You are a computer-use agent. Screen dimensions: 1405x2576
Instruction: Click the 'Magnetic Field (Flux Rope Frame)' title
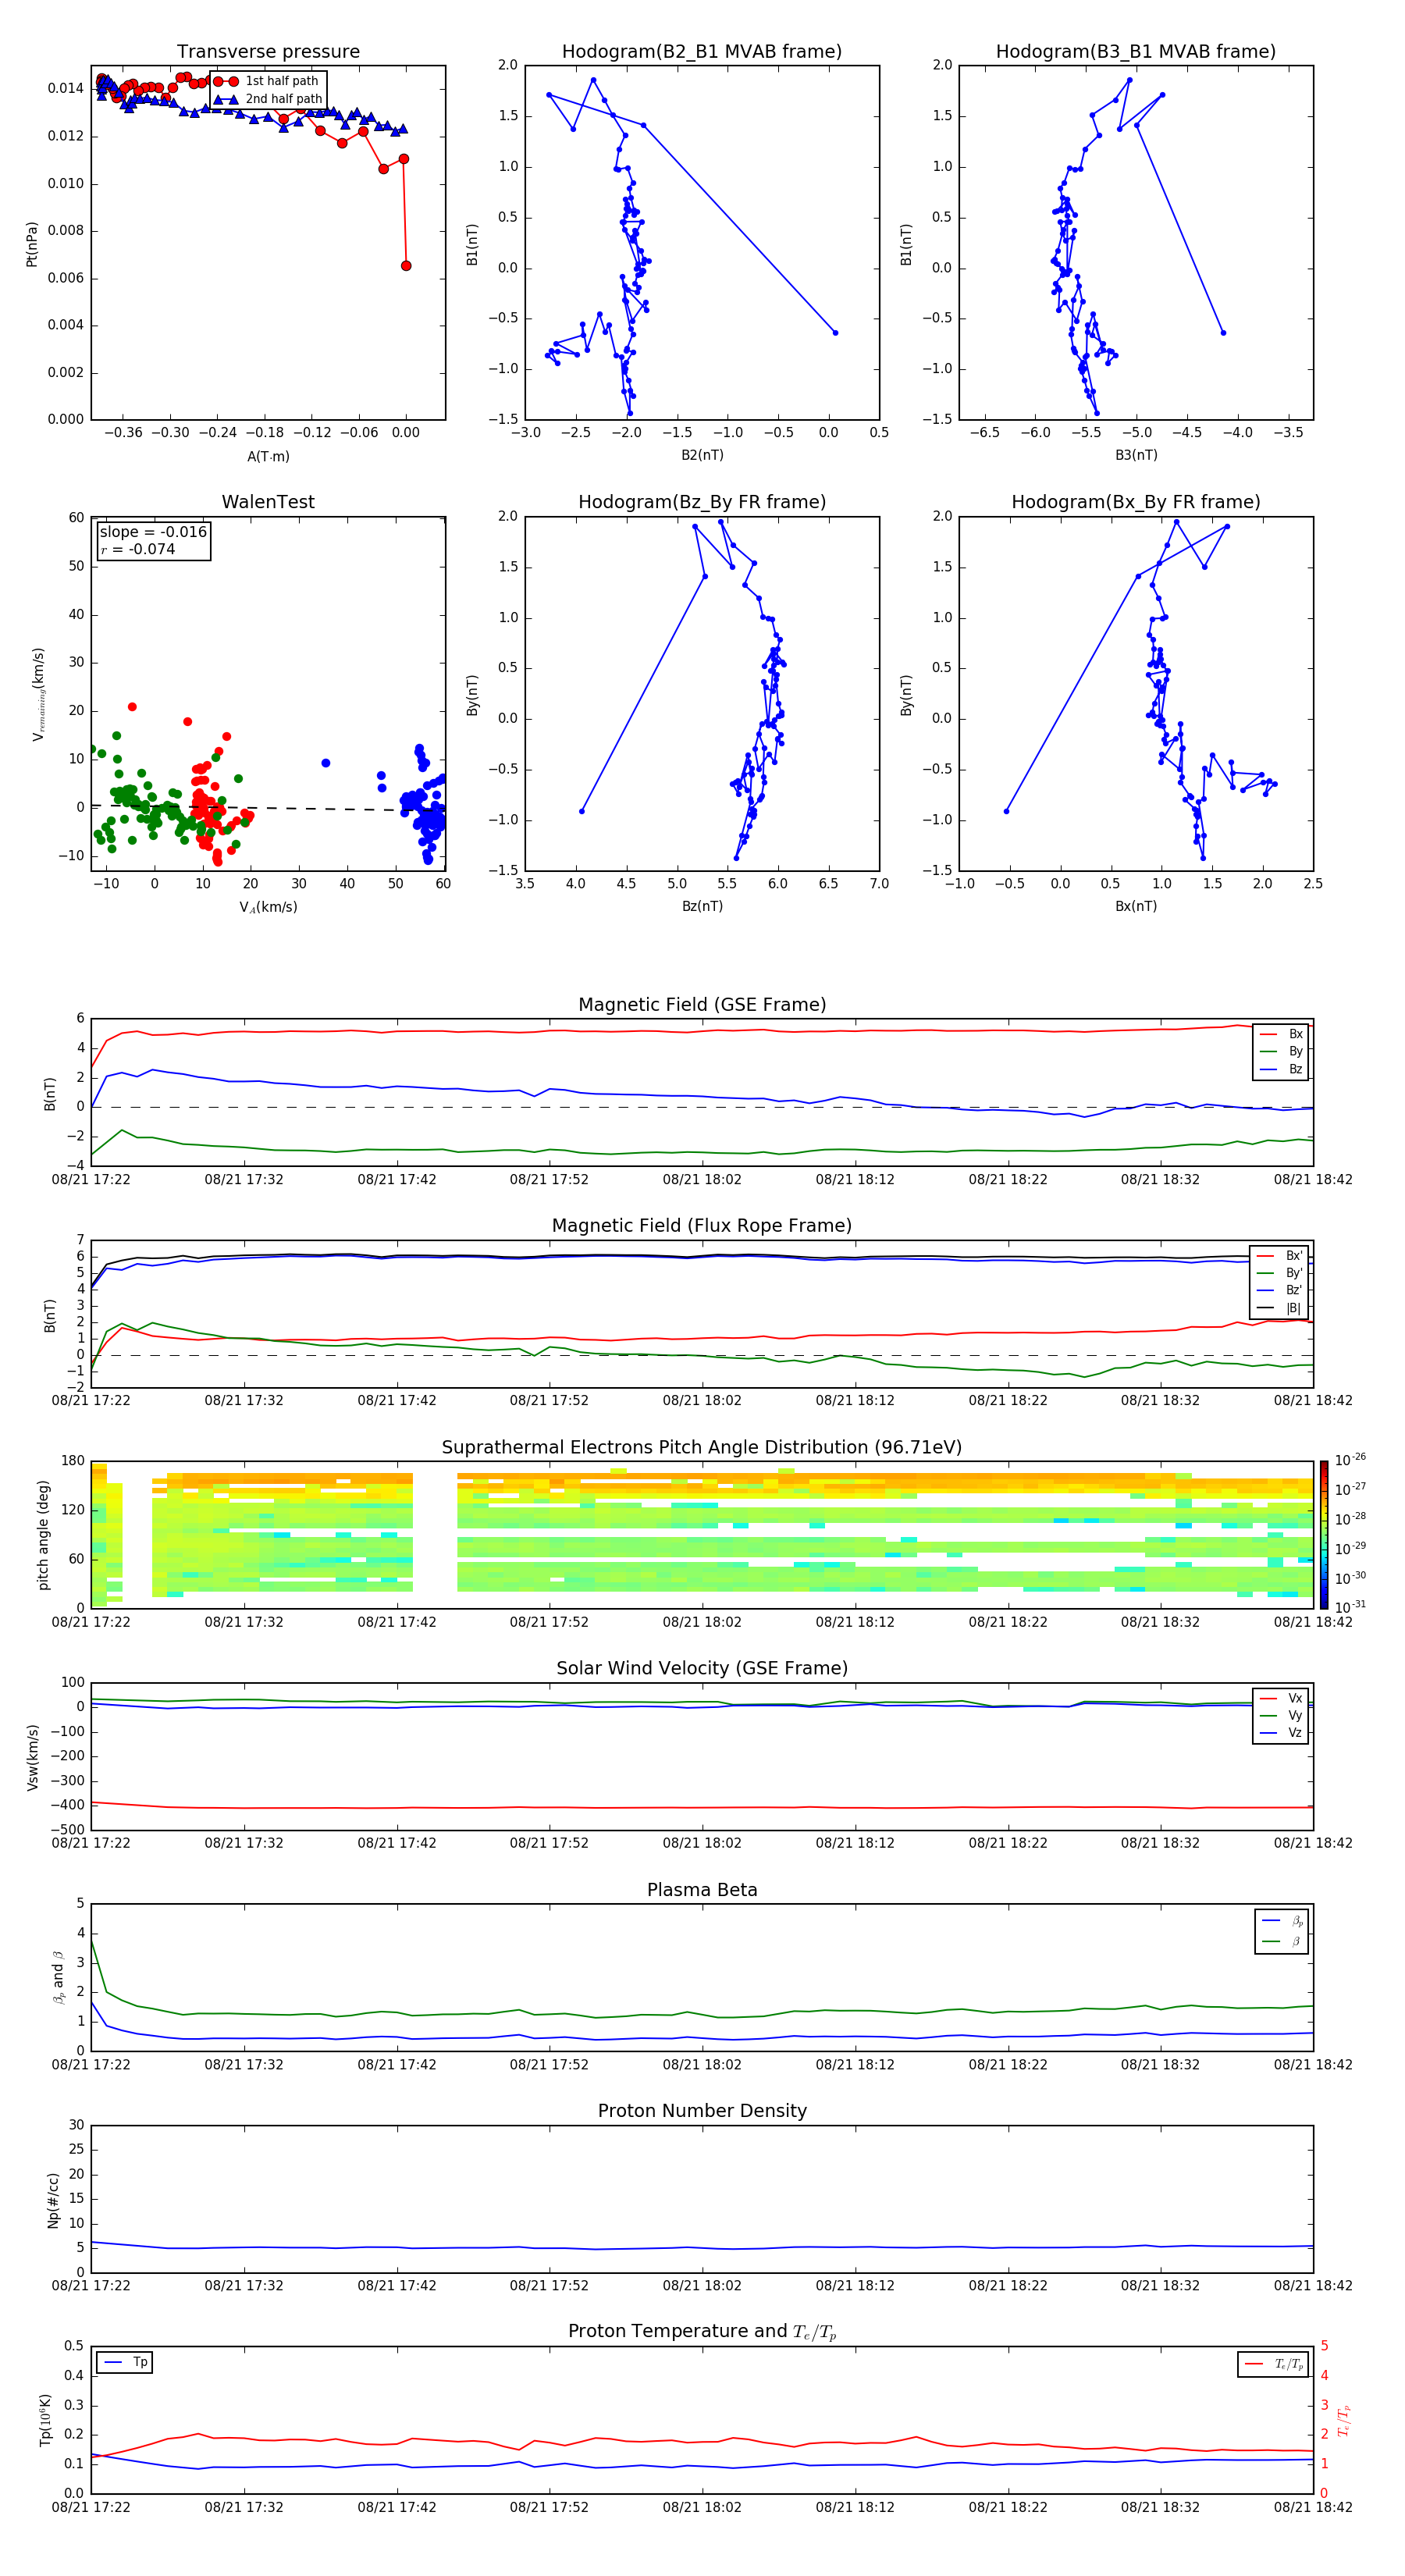702,1226
